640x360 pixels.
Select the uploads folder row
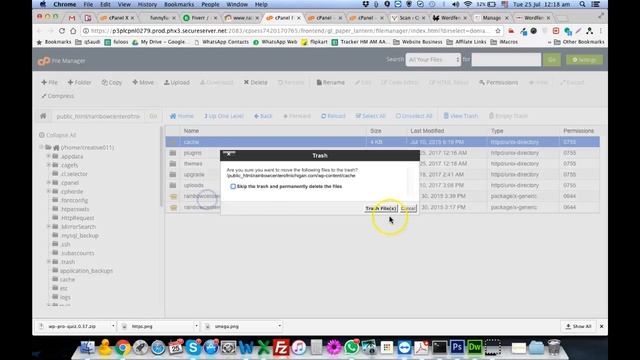pyautogui.click(x=382, y=185)
